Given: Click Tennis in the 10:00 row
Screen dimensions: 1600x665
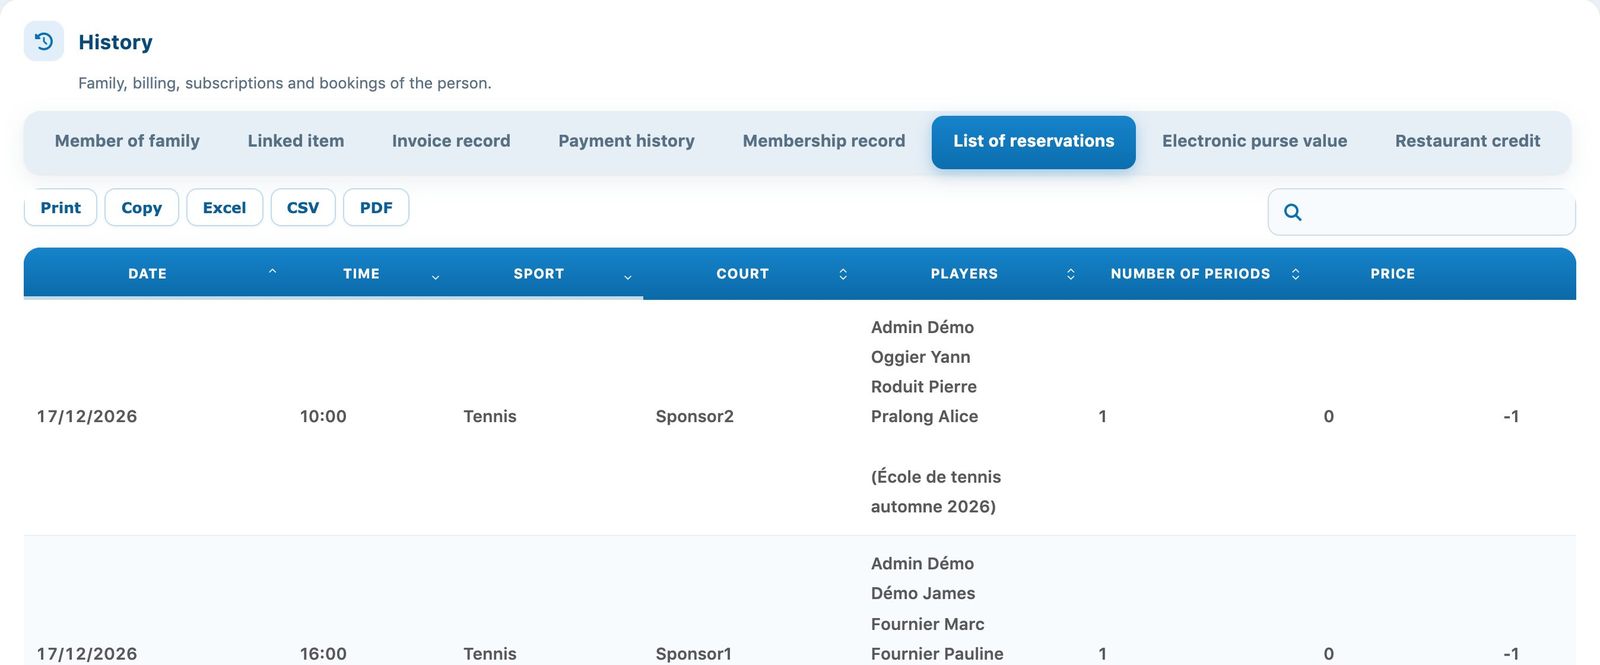Looking at the screenshot, I should click(x=489, y=416).
